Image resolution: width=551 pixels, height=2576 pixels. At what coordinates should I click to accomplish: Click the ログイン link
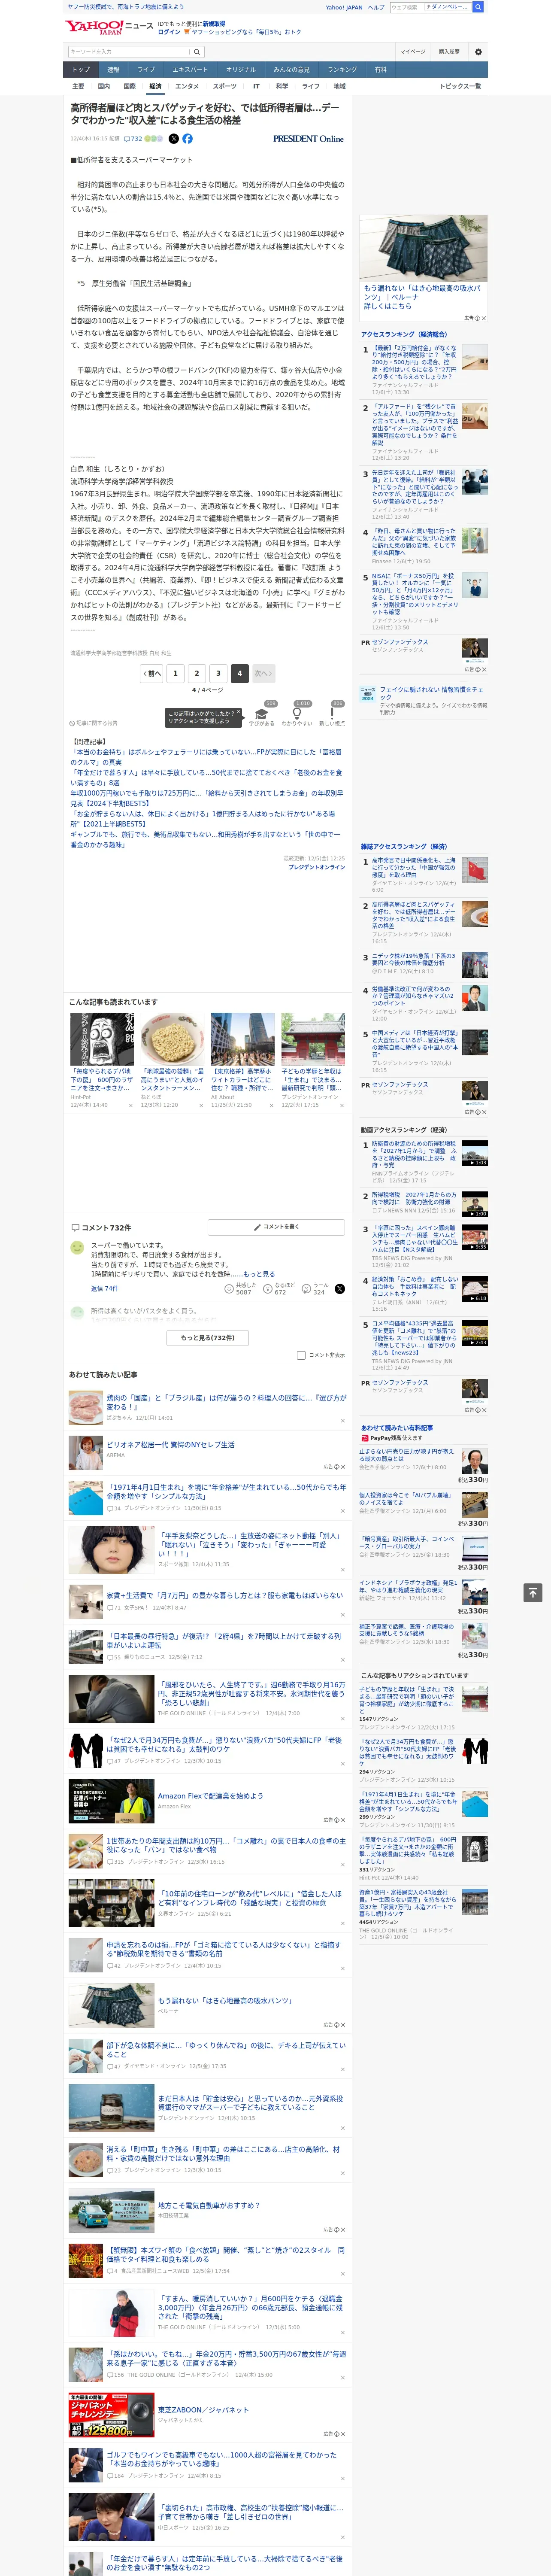click(169, 32)
